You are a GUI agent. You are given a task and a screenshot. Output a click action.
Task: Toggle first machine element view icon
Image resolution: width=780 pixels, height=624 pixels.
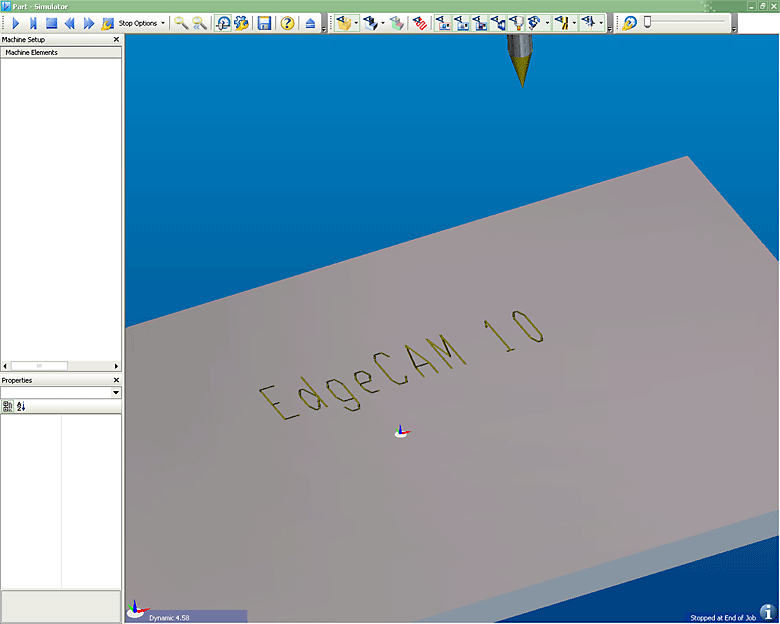coord(443,23)
